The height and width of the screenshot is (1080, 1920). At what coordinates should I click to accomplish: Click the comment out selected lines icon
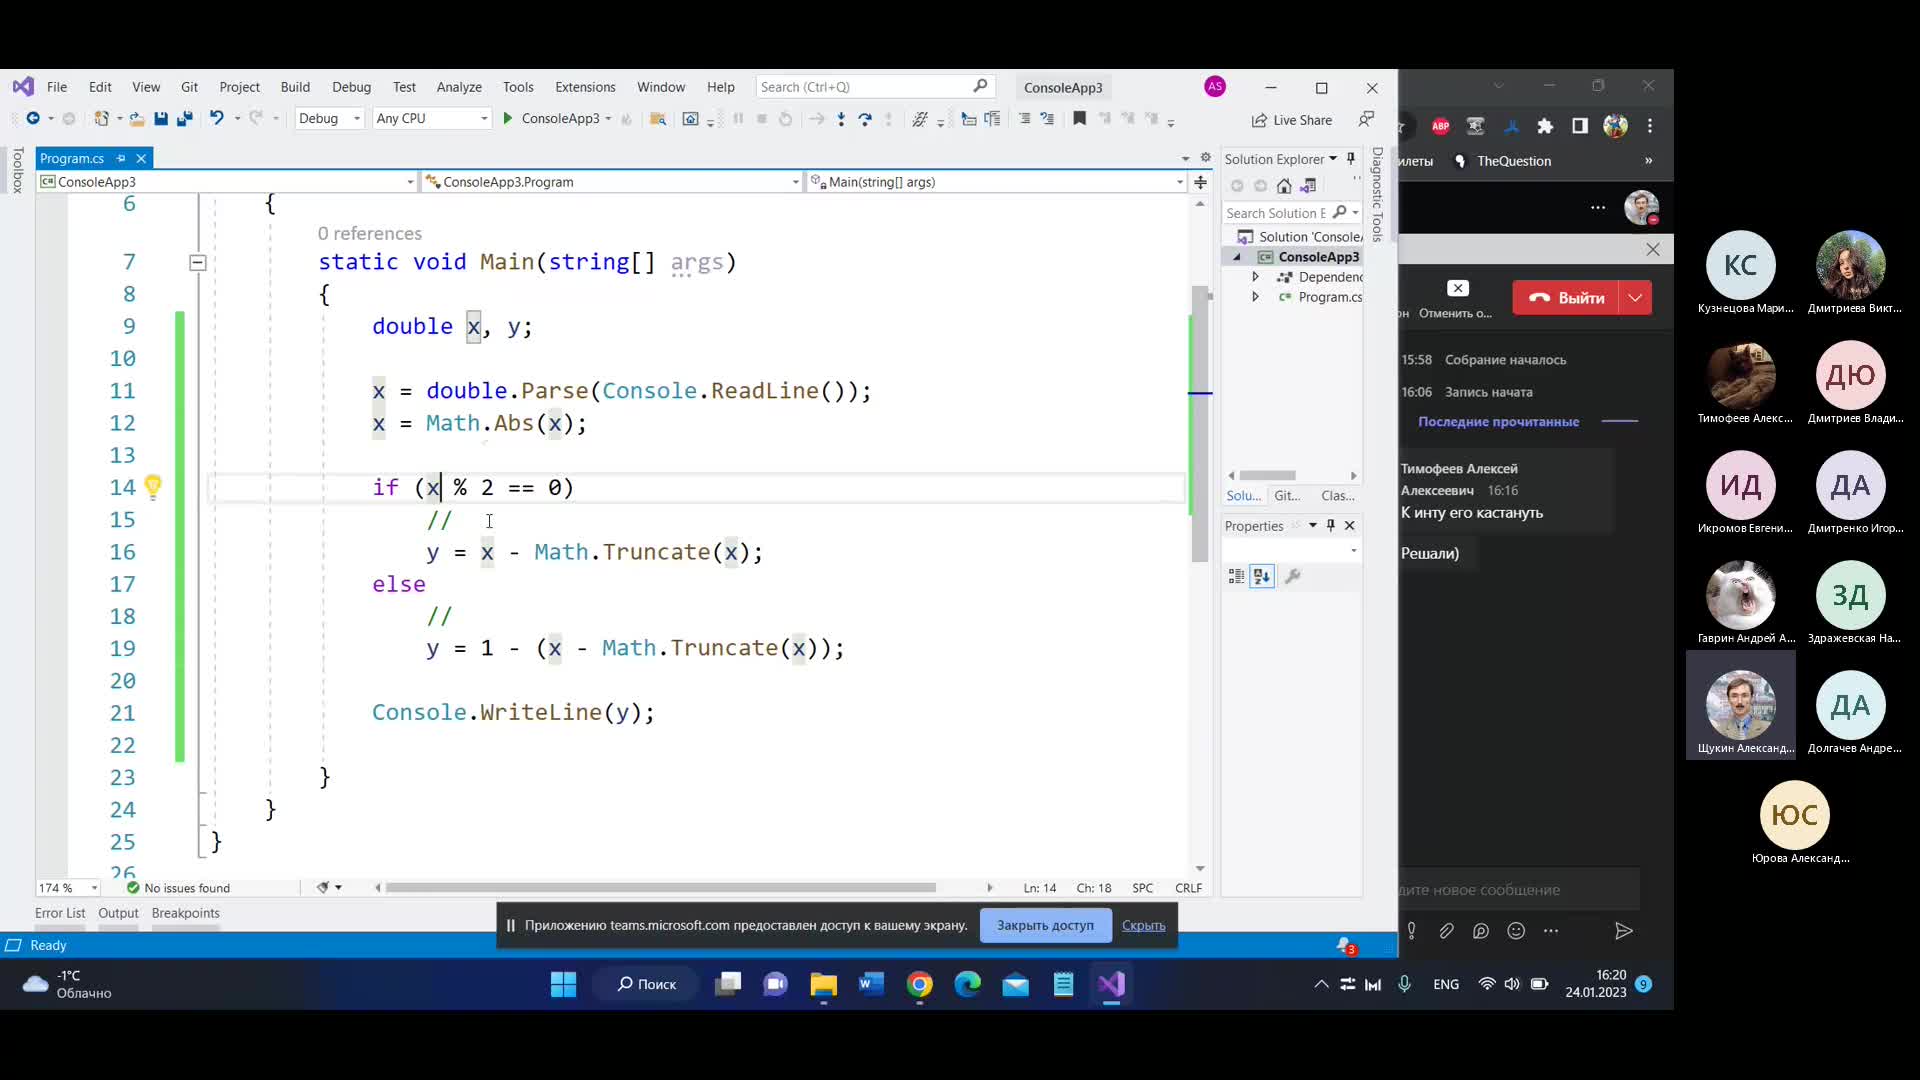(x=1024, y=118)
